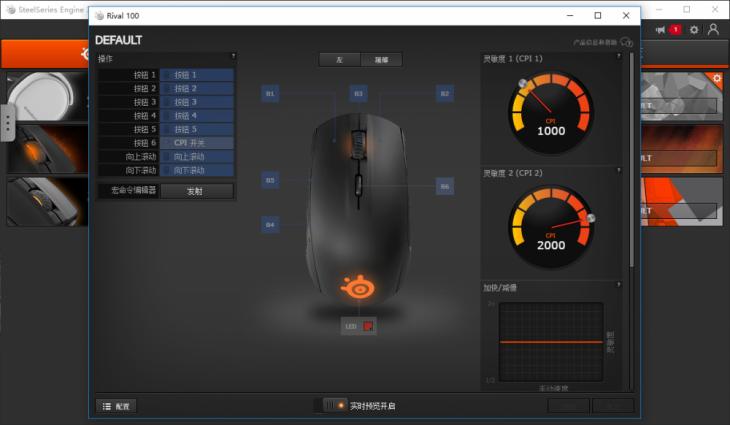Click the gear badge on the gray config thumbnail
This screenshot has width=730, height=425.
click(x=717, y=78)
